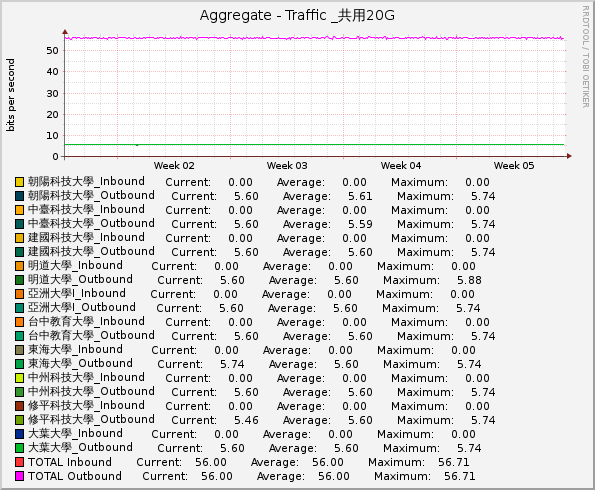This screenshot has width=595, height=490.
Task: Click the red TOTAL Inbound swatch
Action: pyautogui.click(x=19, y=462)
